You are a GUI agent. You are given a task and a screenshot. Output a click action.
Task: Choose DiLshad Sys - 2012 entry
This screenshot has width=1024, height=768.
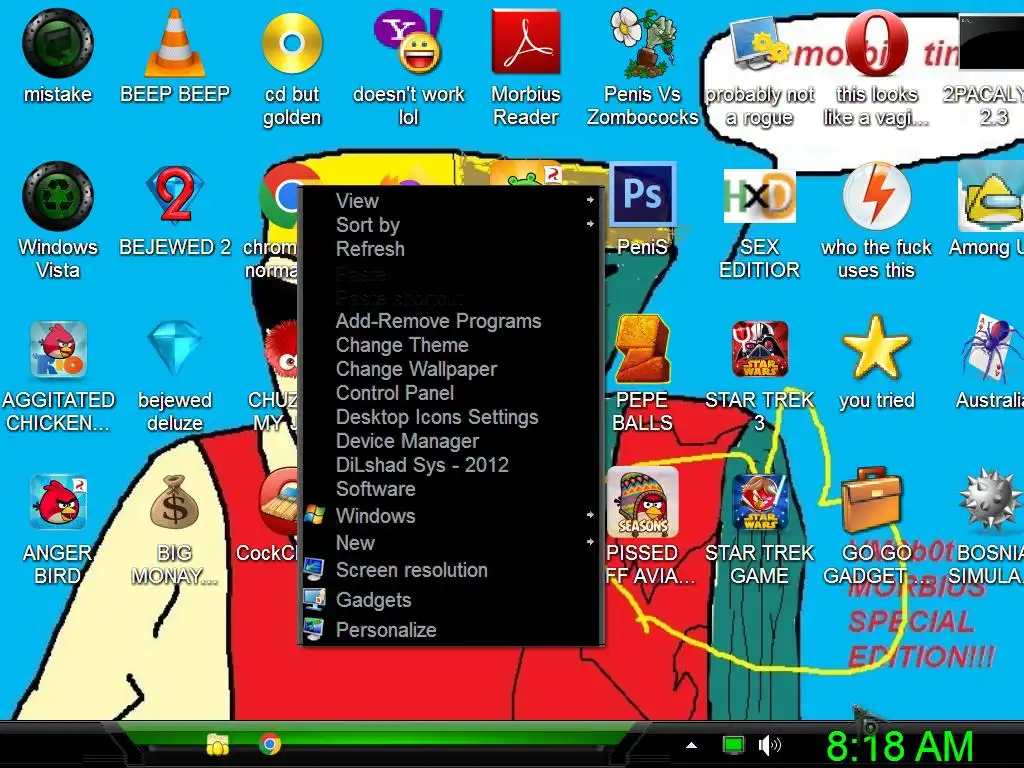tap(451, 465)
